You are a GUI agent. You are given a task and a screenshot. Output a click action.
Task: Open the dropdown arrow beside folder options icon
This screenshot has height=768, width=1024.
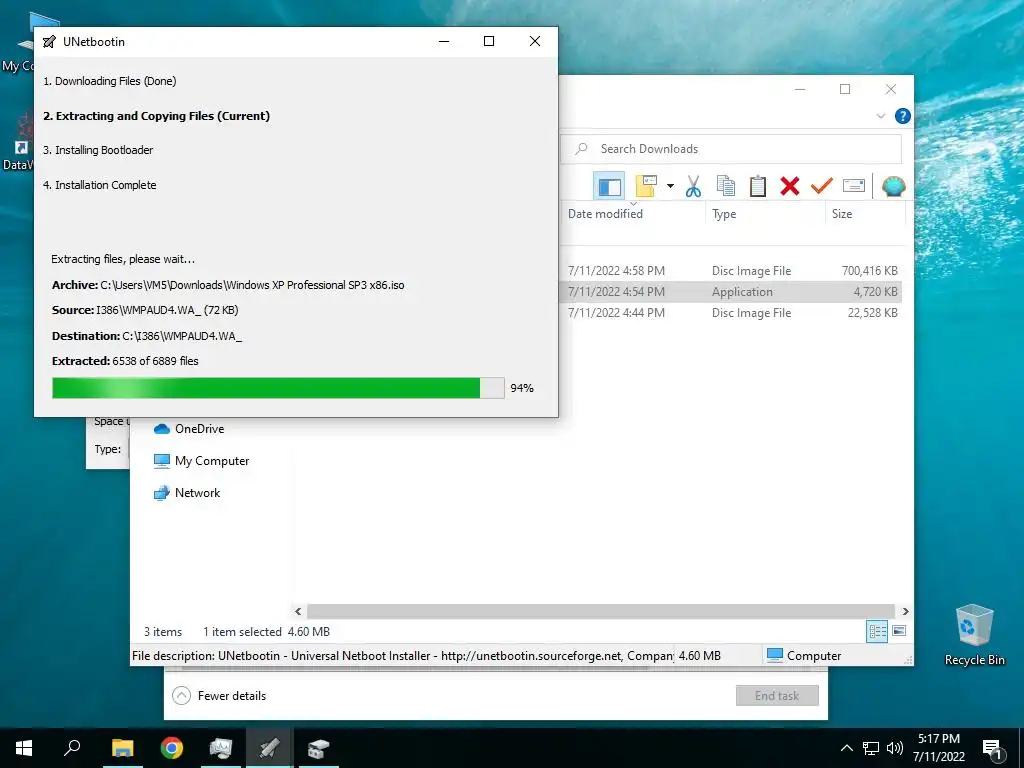(x=670, y=186)
